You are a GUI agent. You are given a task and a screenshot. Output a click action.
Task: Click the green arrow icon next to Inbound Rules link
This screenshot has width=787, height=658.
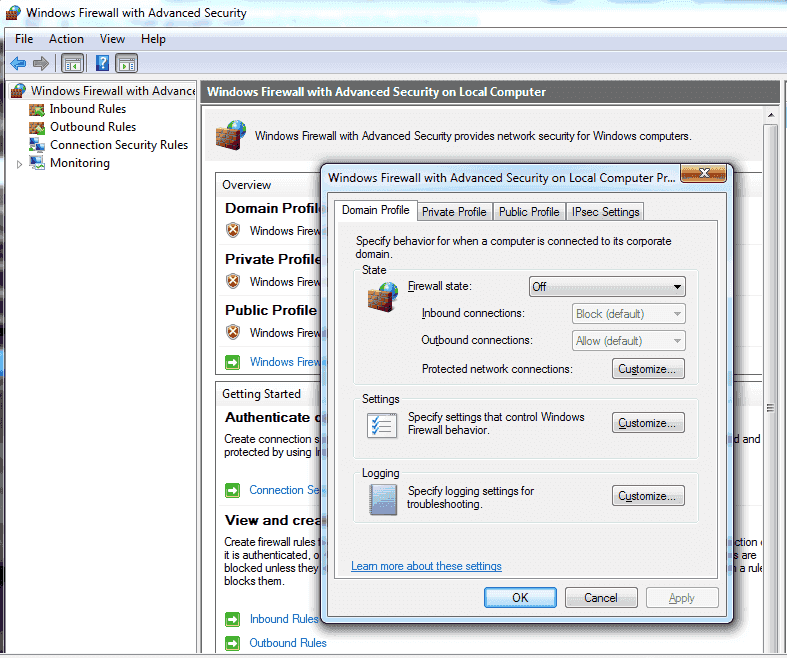(232, 619)
